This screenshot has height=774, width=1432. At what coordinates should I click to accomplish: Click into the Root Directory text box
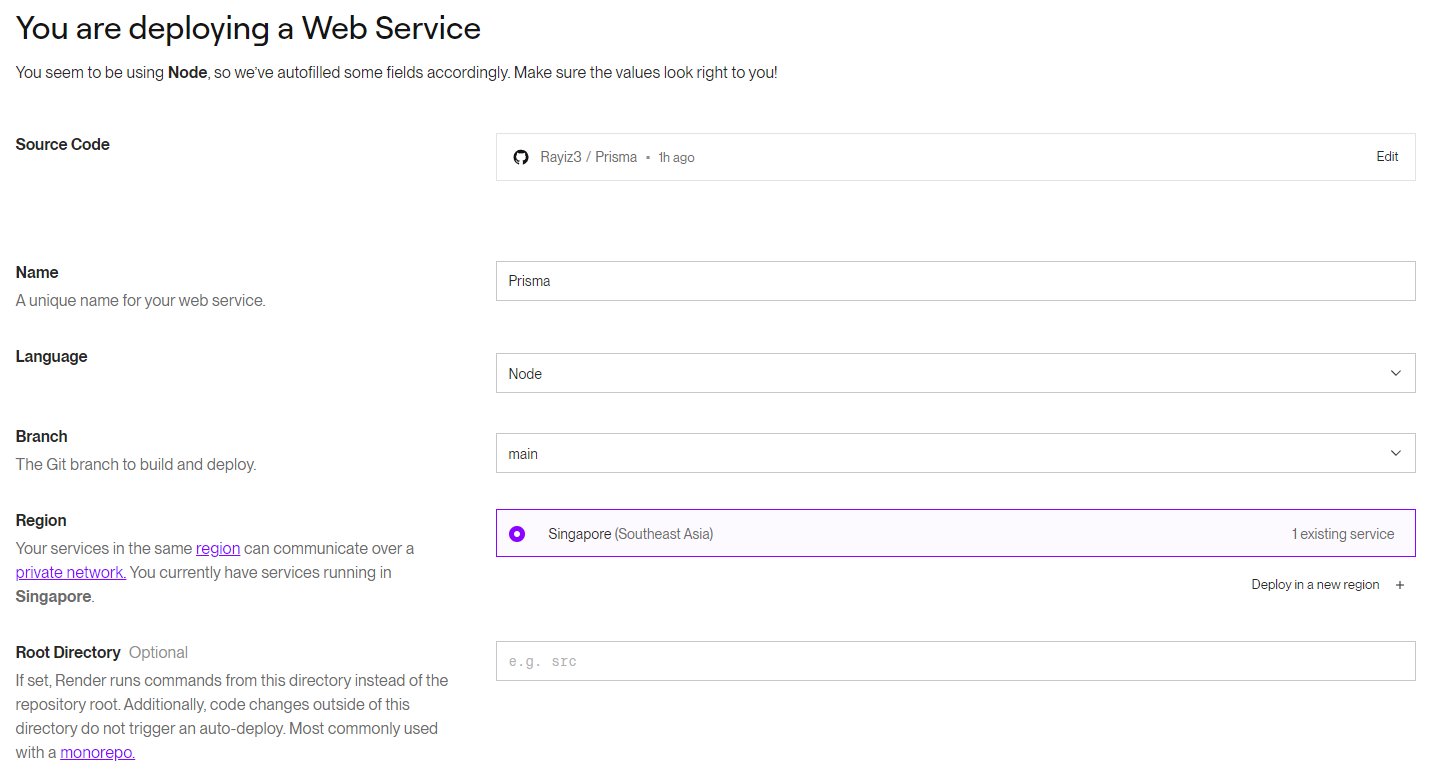click(x=954, y=661)
